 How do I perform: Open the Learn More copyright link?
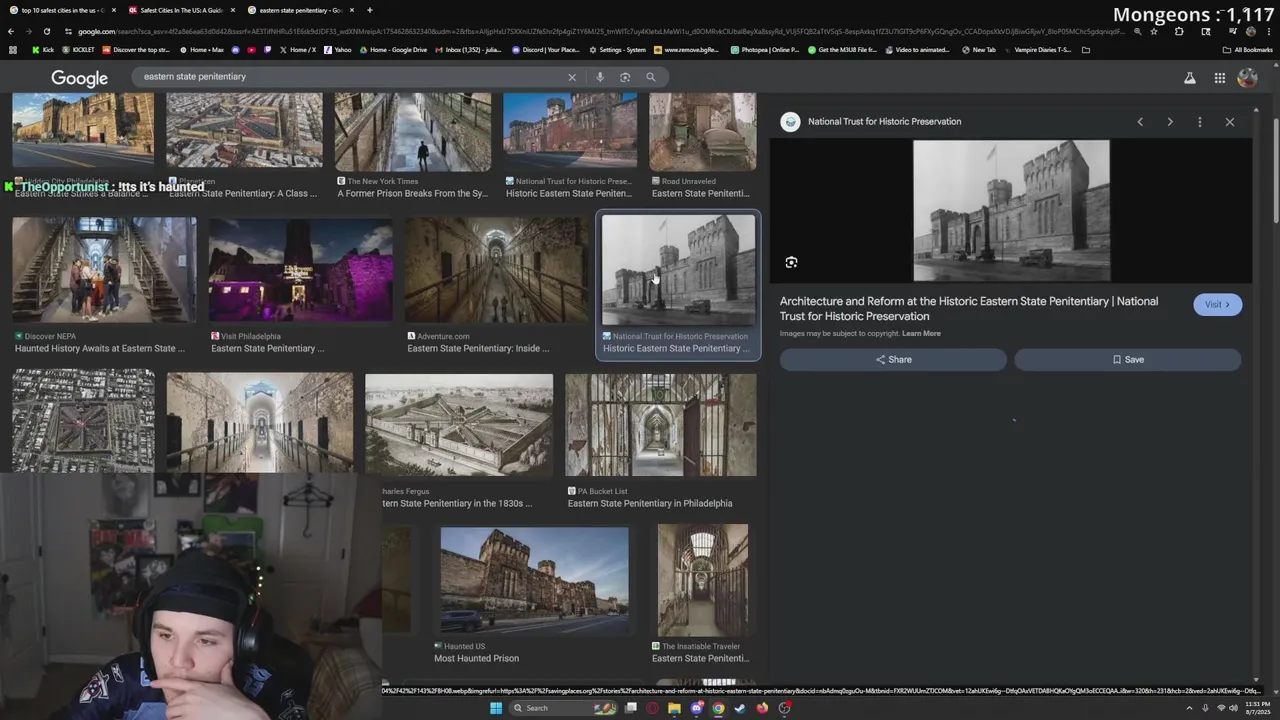coord(921,334)
